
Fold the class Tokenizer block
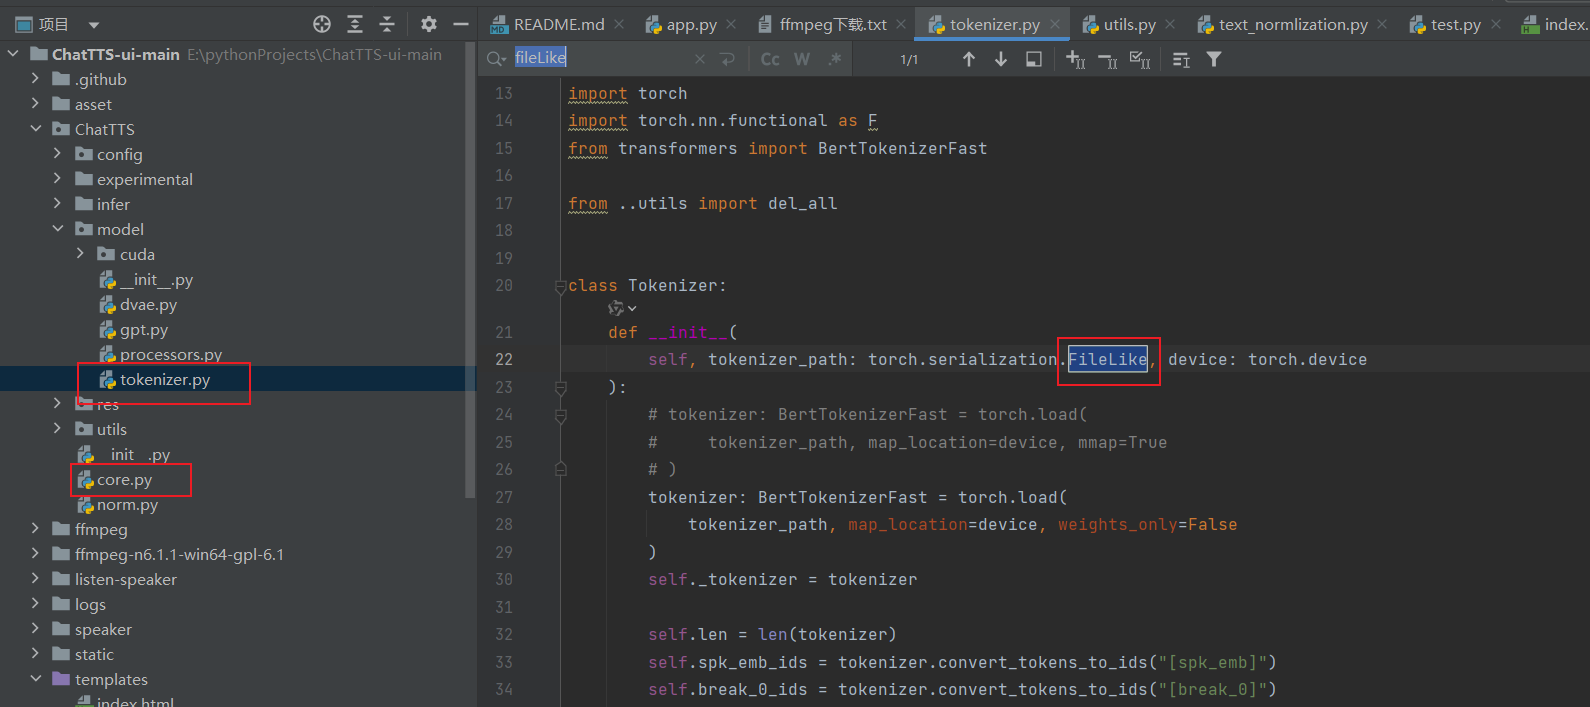pos(561,286)
